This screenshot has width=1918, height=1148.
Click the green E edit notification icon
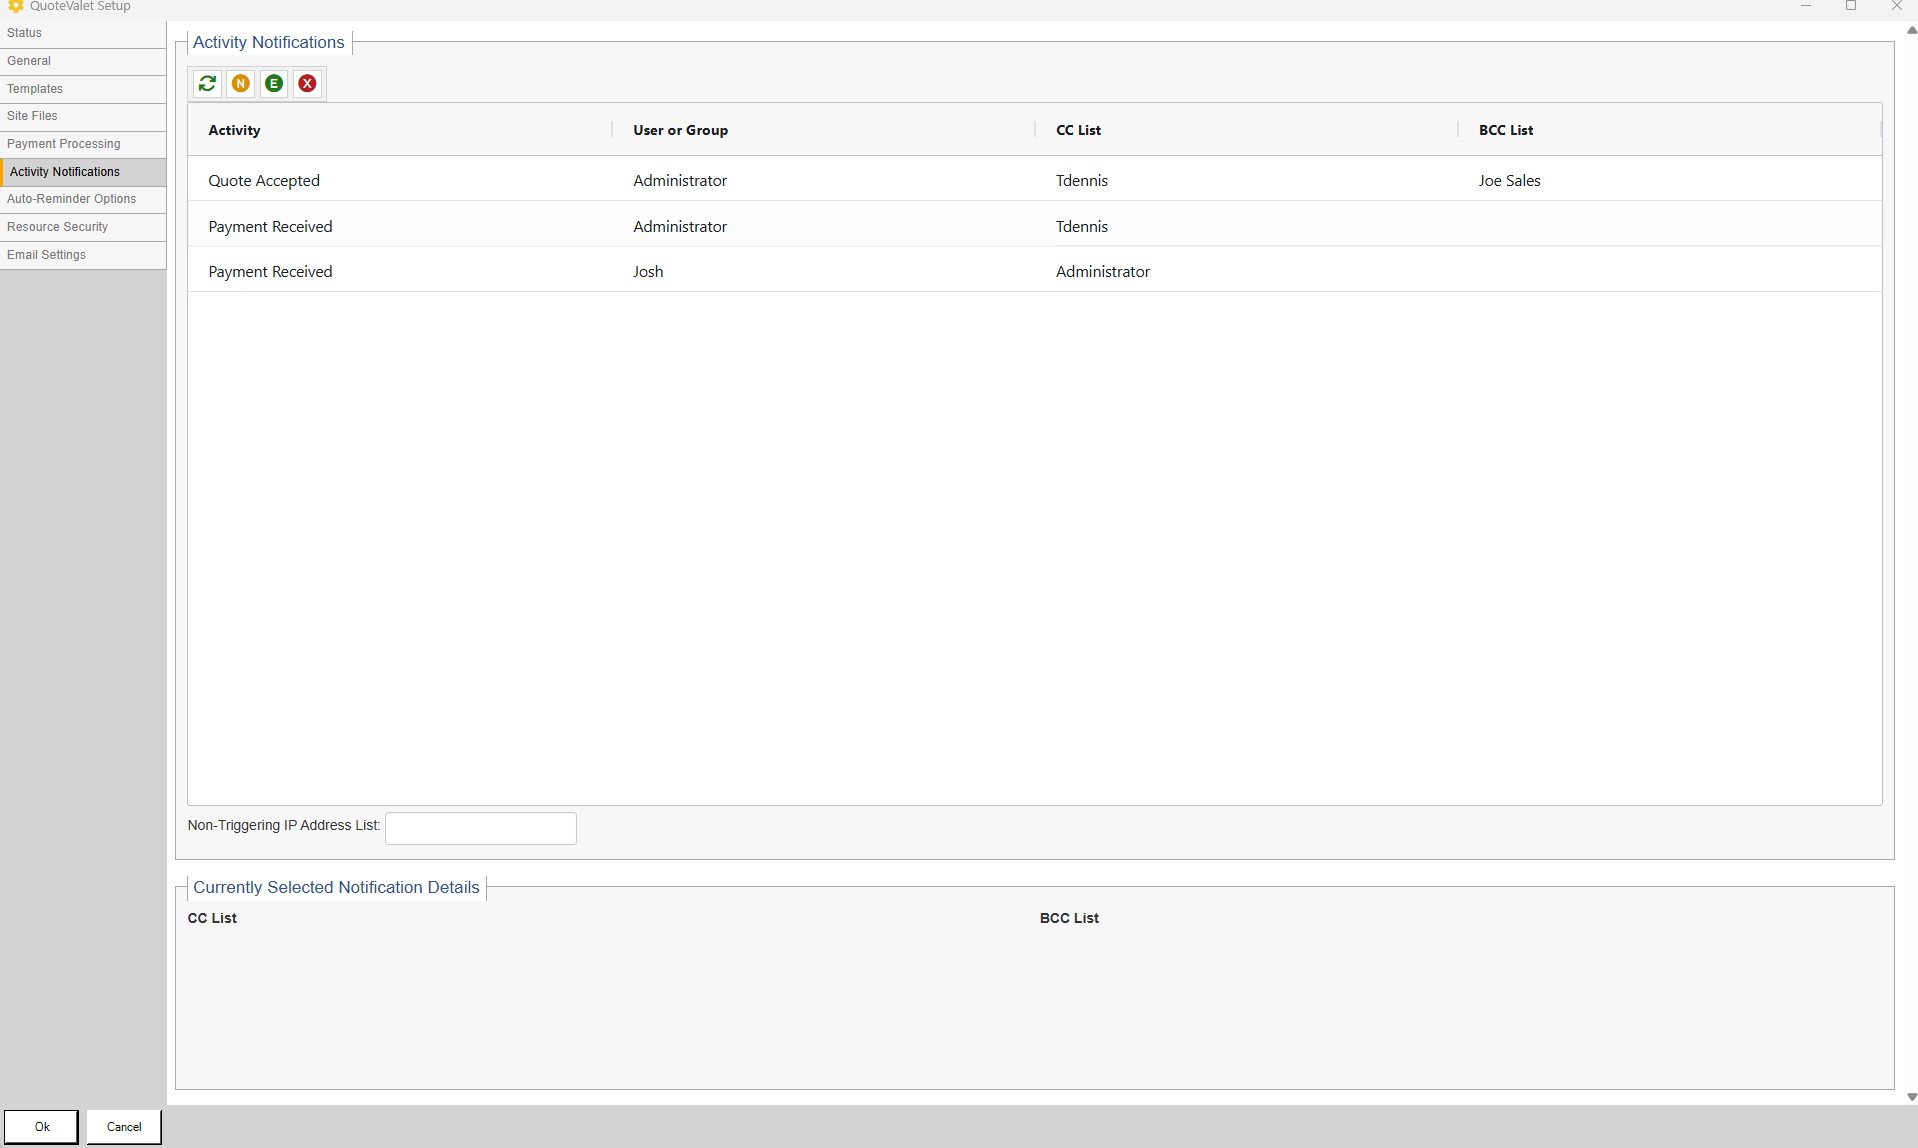coord(274,84)
